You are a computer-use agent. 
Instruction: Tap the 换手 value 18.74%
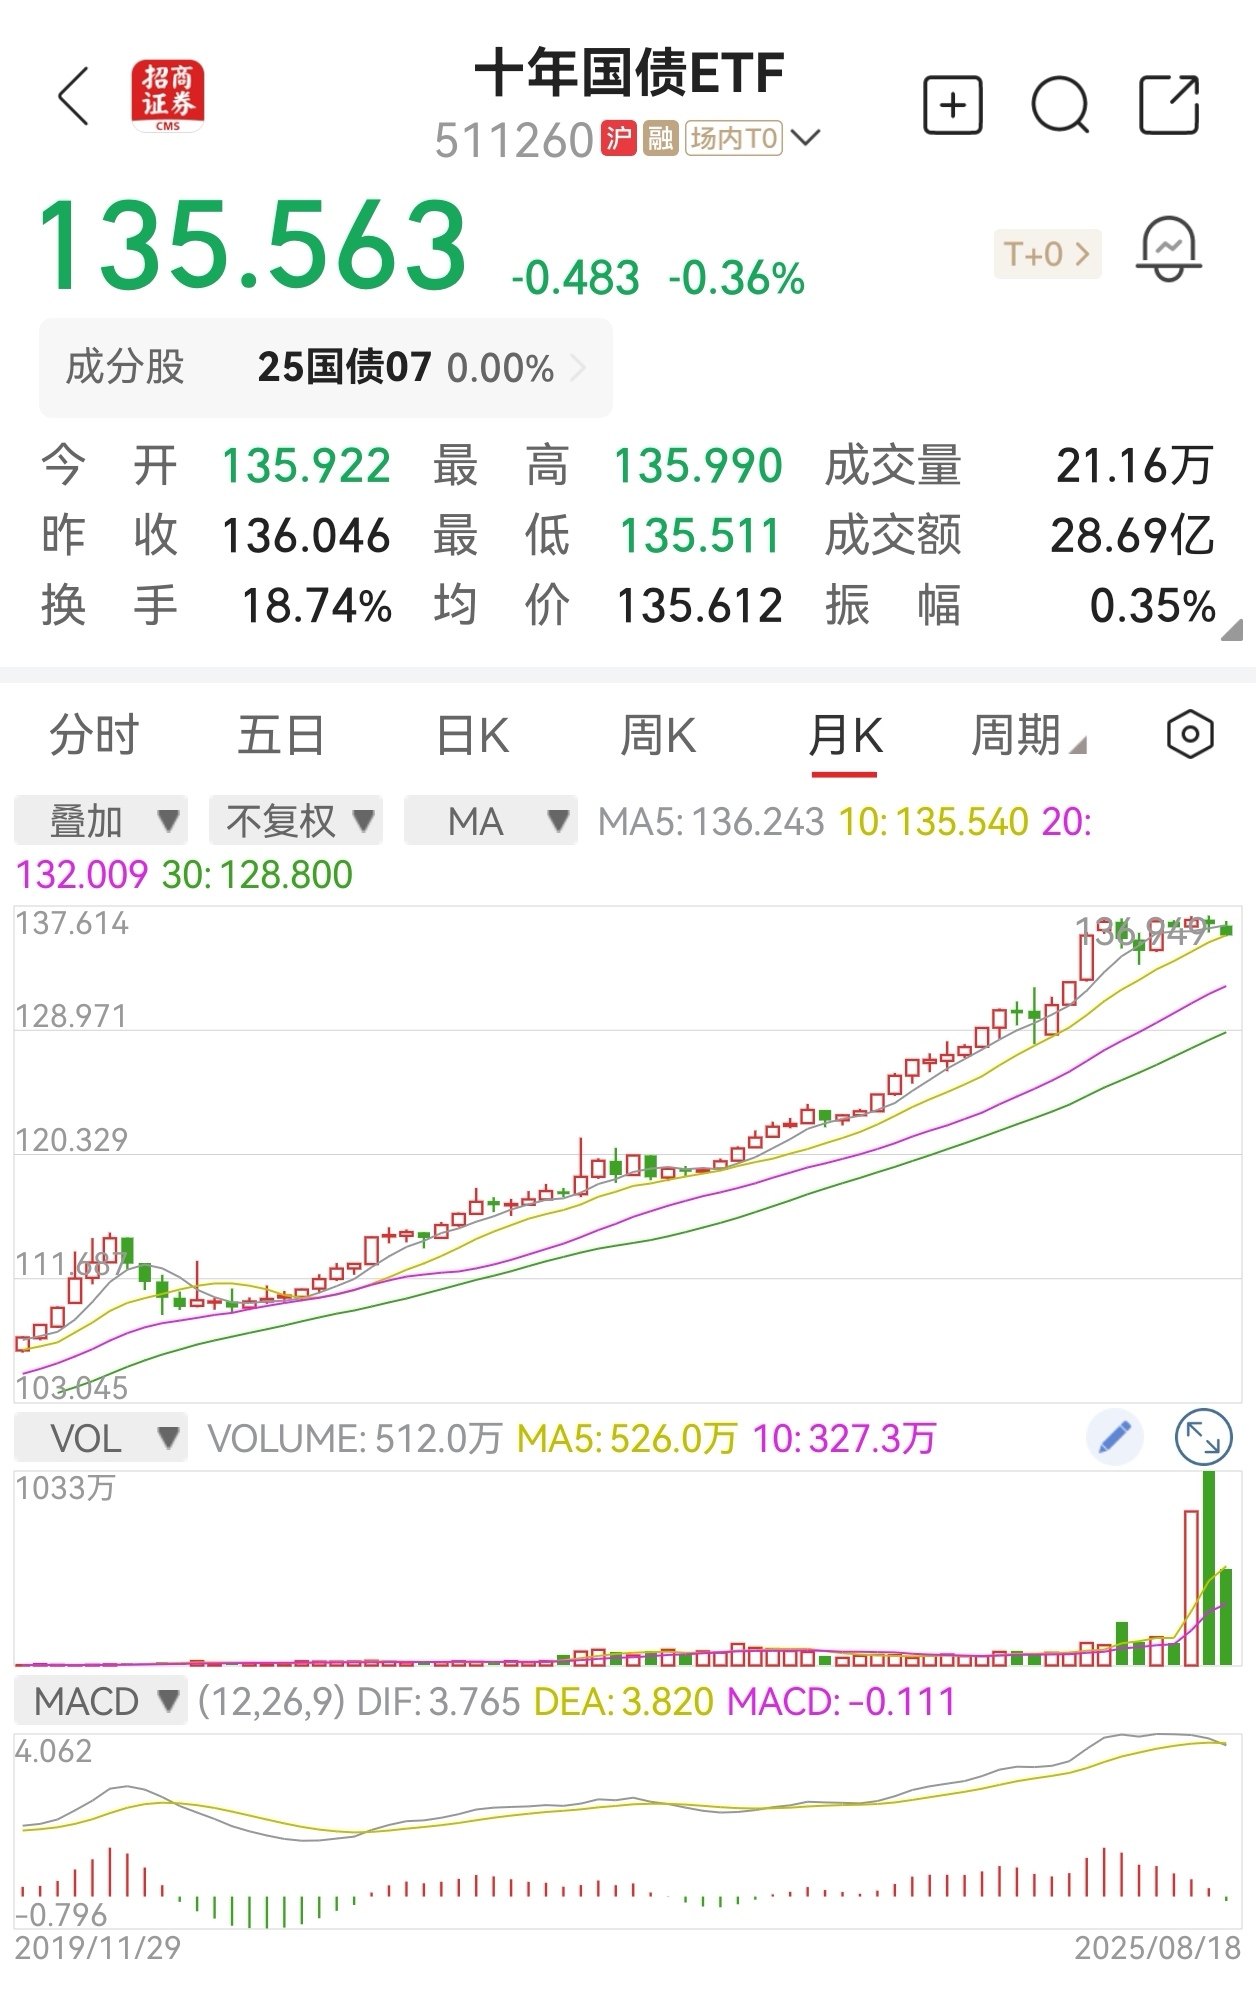click(317, 606)
